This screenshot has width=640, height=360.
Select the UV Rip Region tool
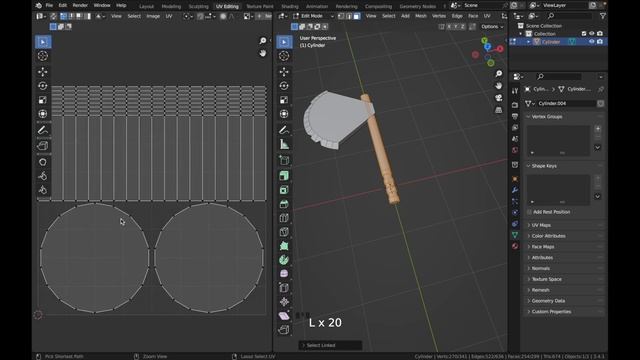[x=43, y=146]
